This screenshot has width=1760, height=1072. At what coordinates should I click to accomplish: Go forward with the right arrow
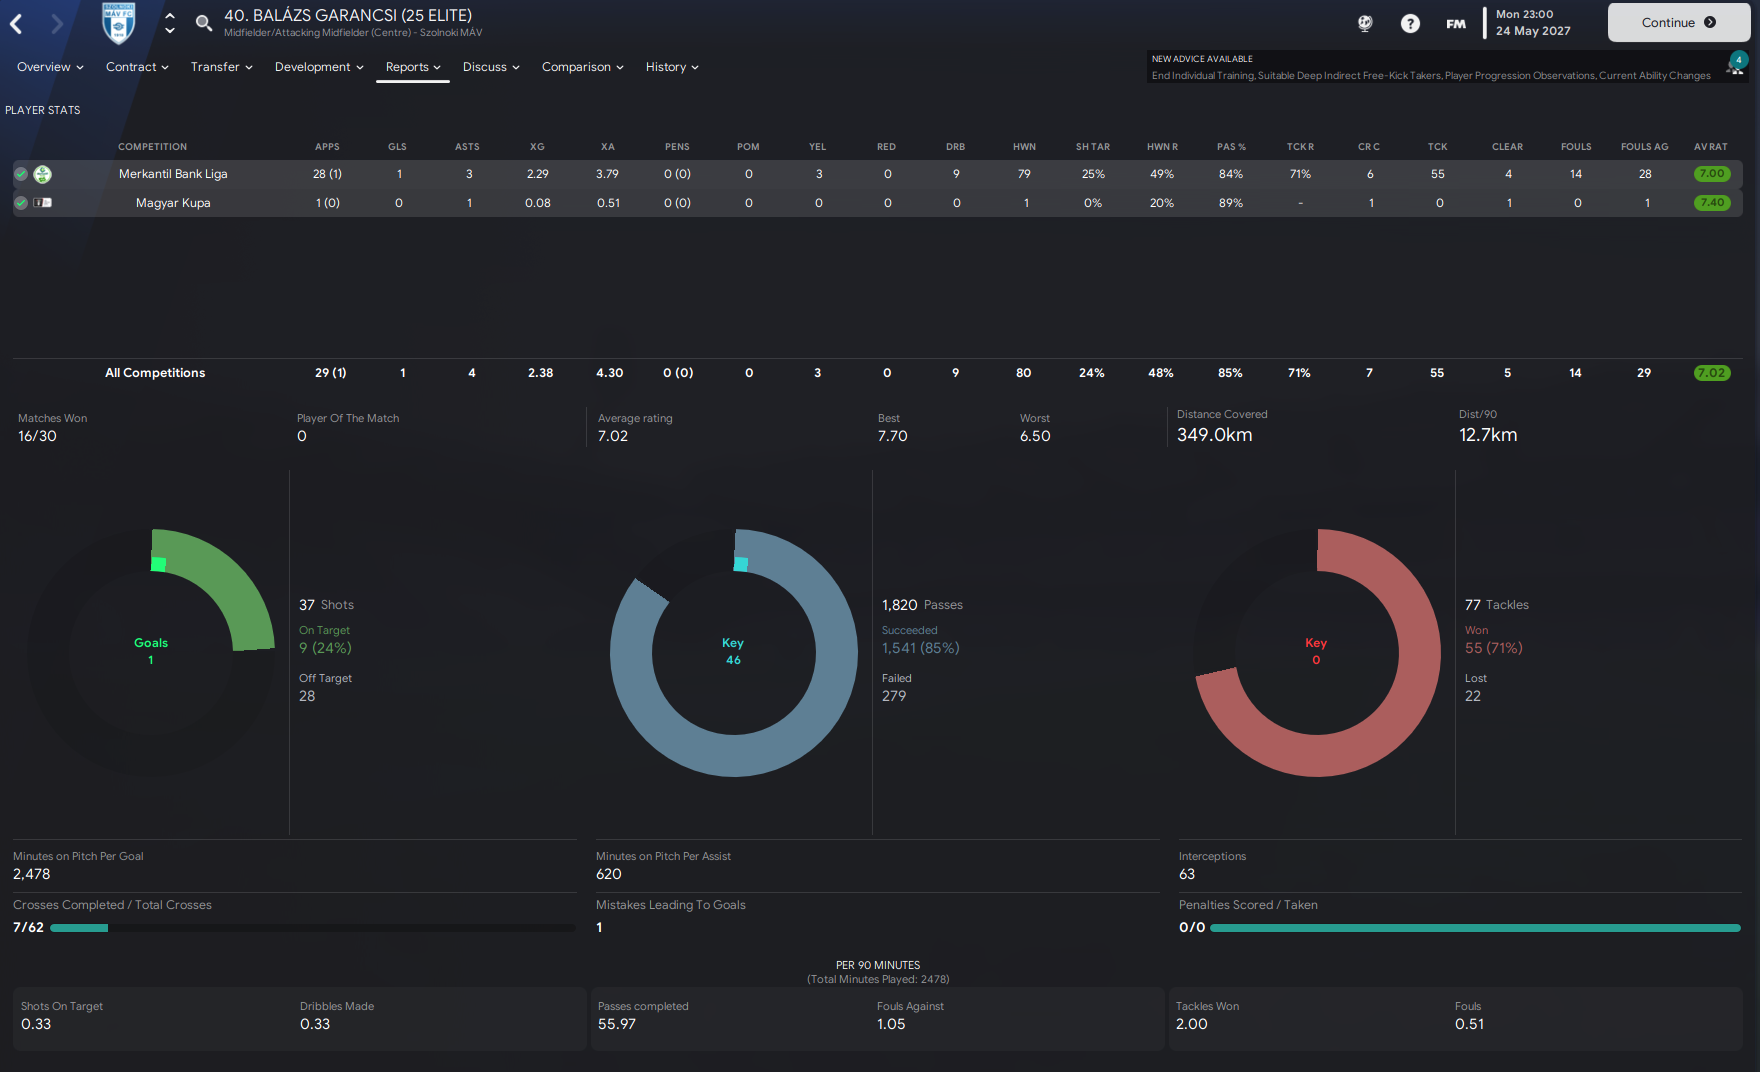click(56, 24)
